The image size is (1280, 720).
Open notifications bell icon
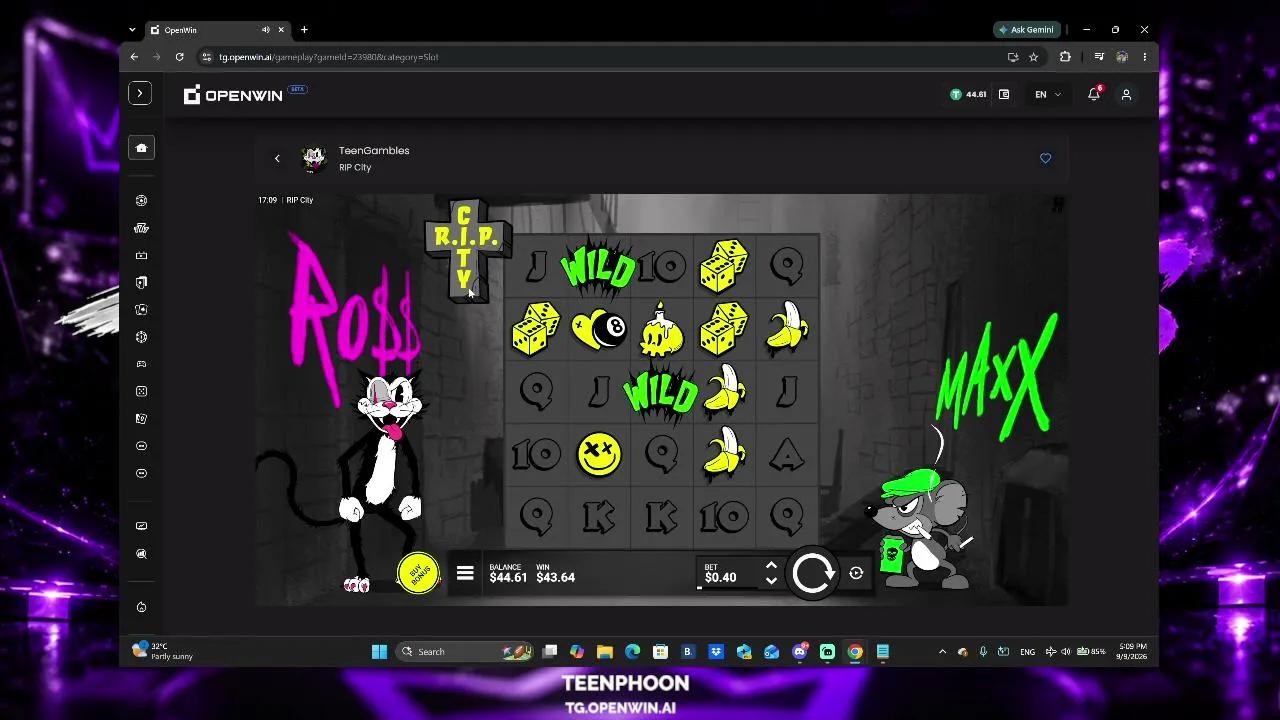1094,94
